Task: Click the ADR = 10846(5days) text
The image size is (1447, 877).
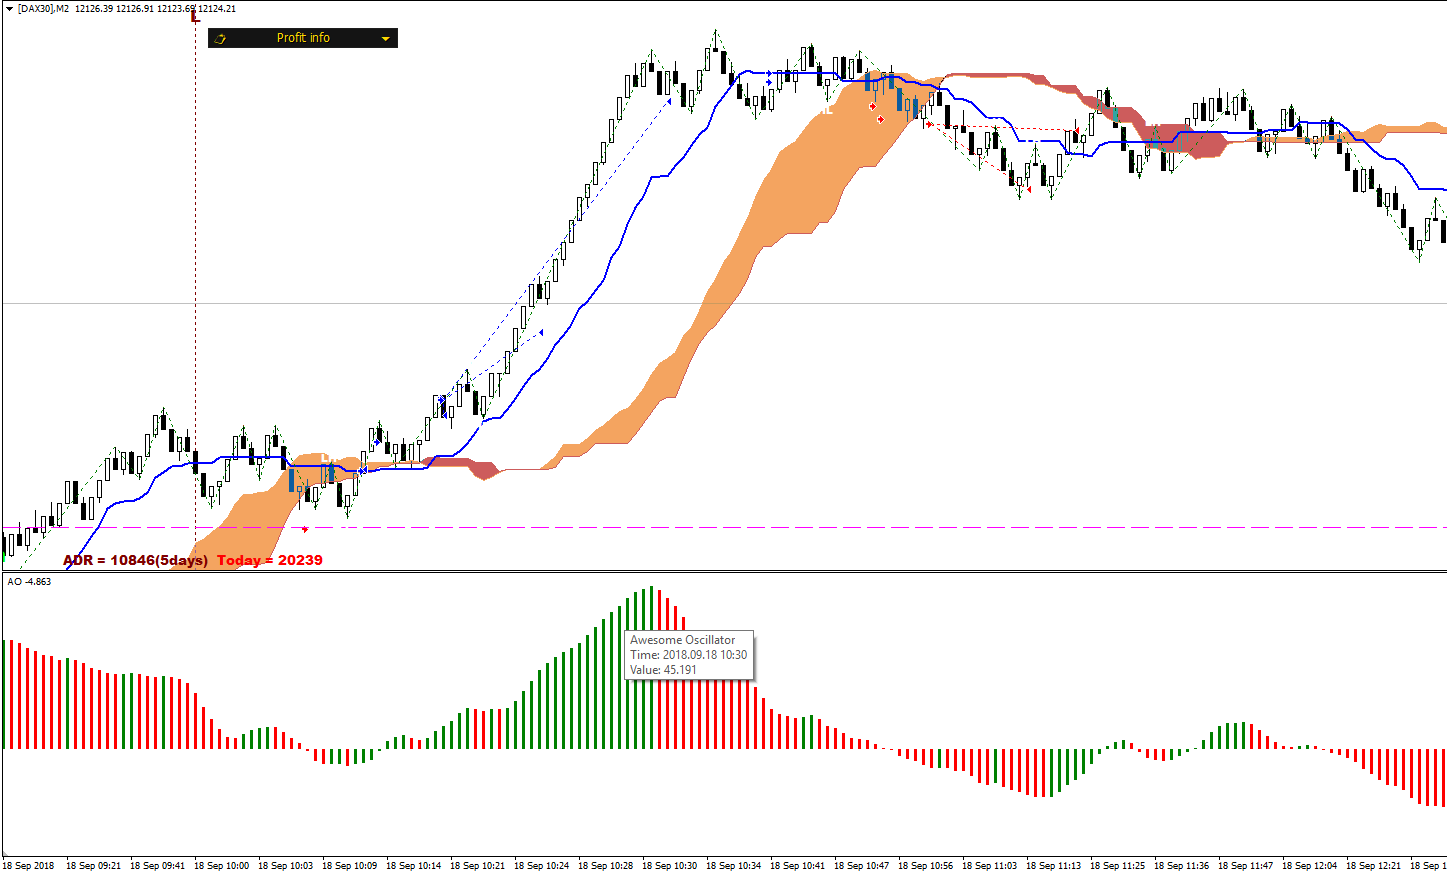Action: coord(136,560)
